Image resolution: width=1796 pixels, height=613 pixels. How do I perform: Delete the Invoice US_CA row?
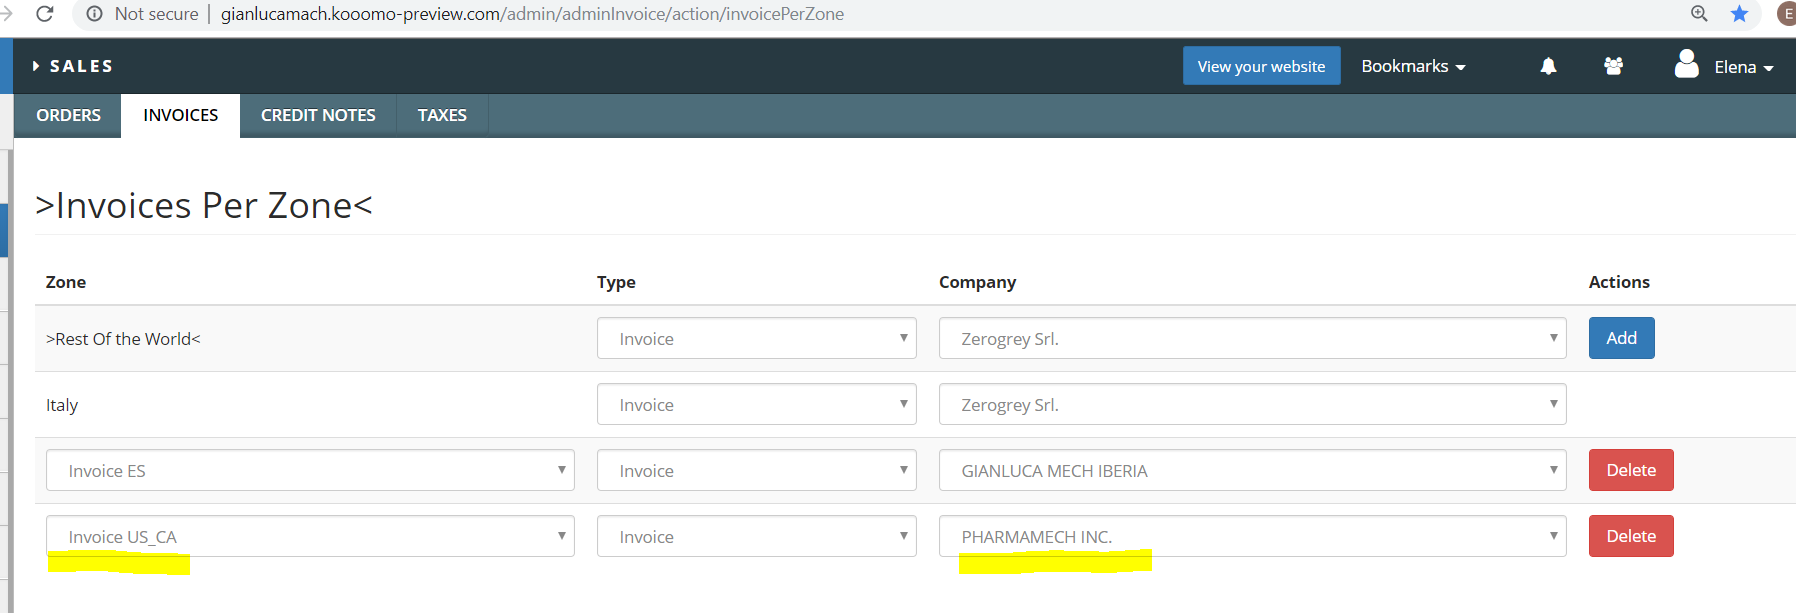tap(1631, 536)
